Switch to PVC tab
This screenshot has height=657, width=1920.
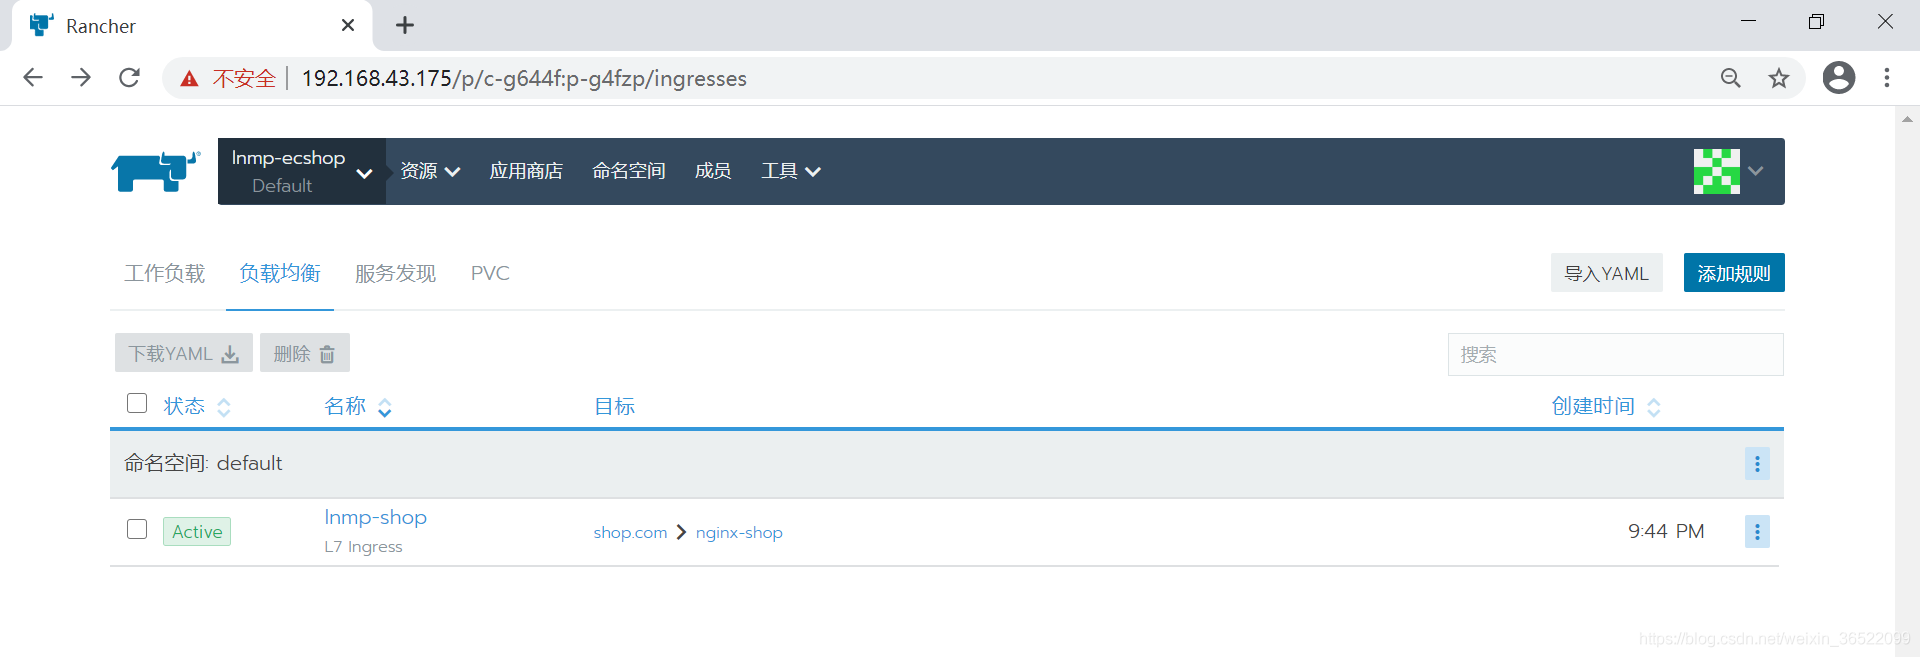pos(490,273)
